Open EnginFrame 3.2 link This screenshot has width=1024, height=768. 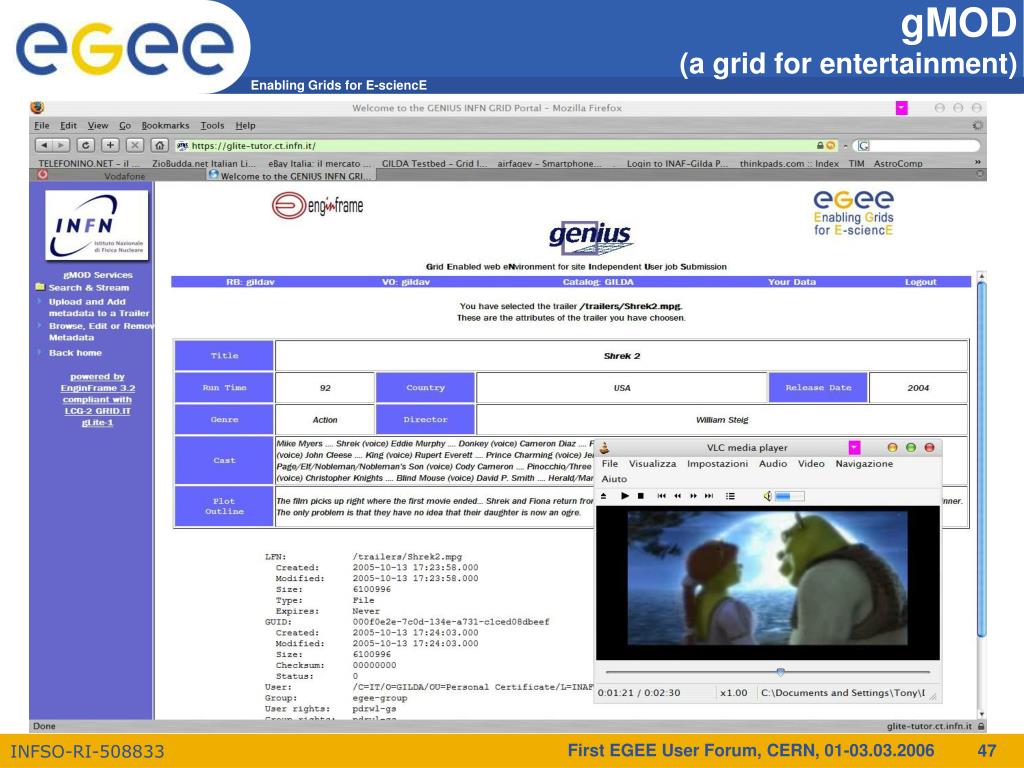[x=97, y=388]
